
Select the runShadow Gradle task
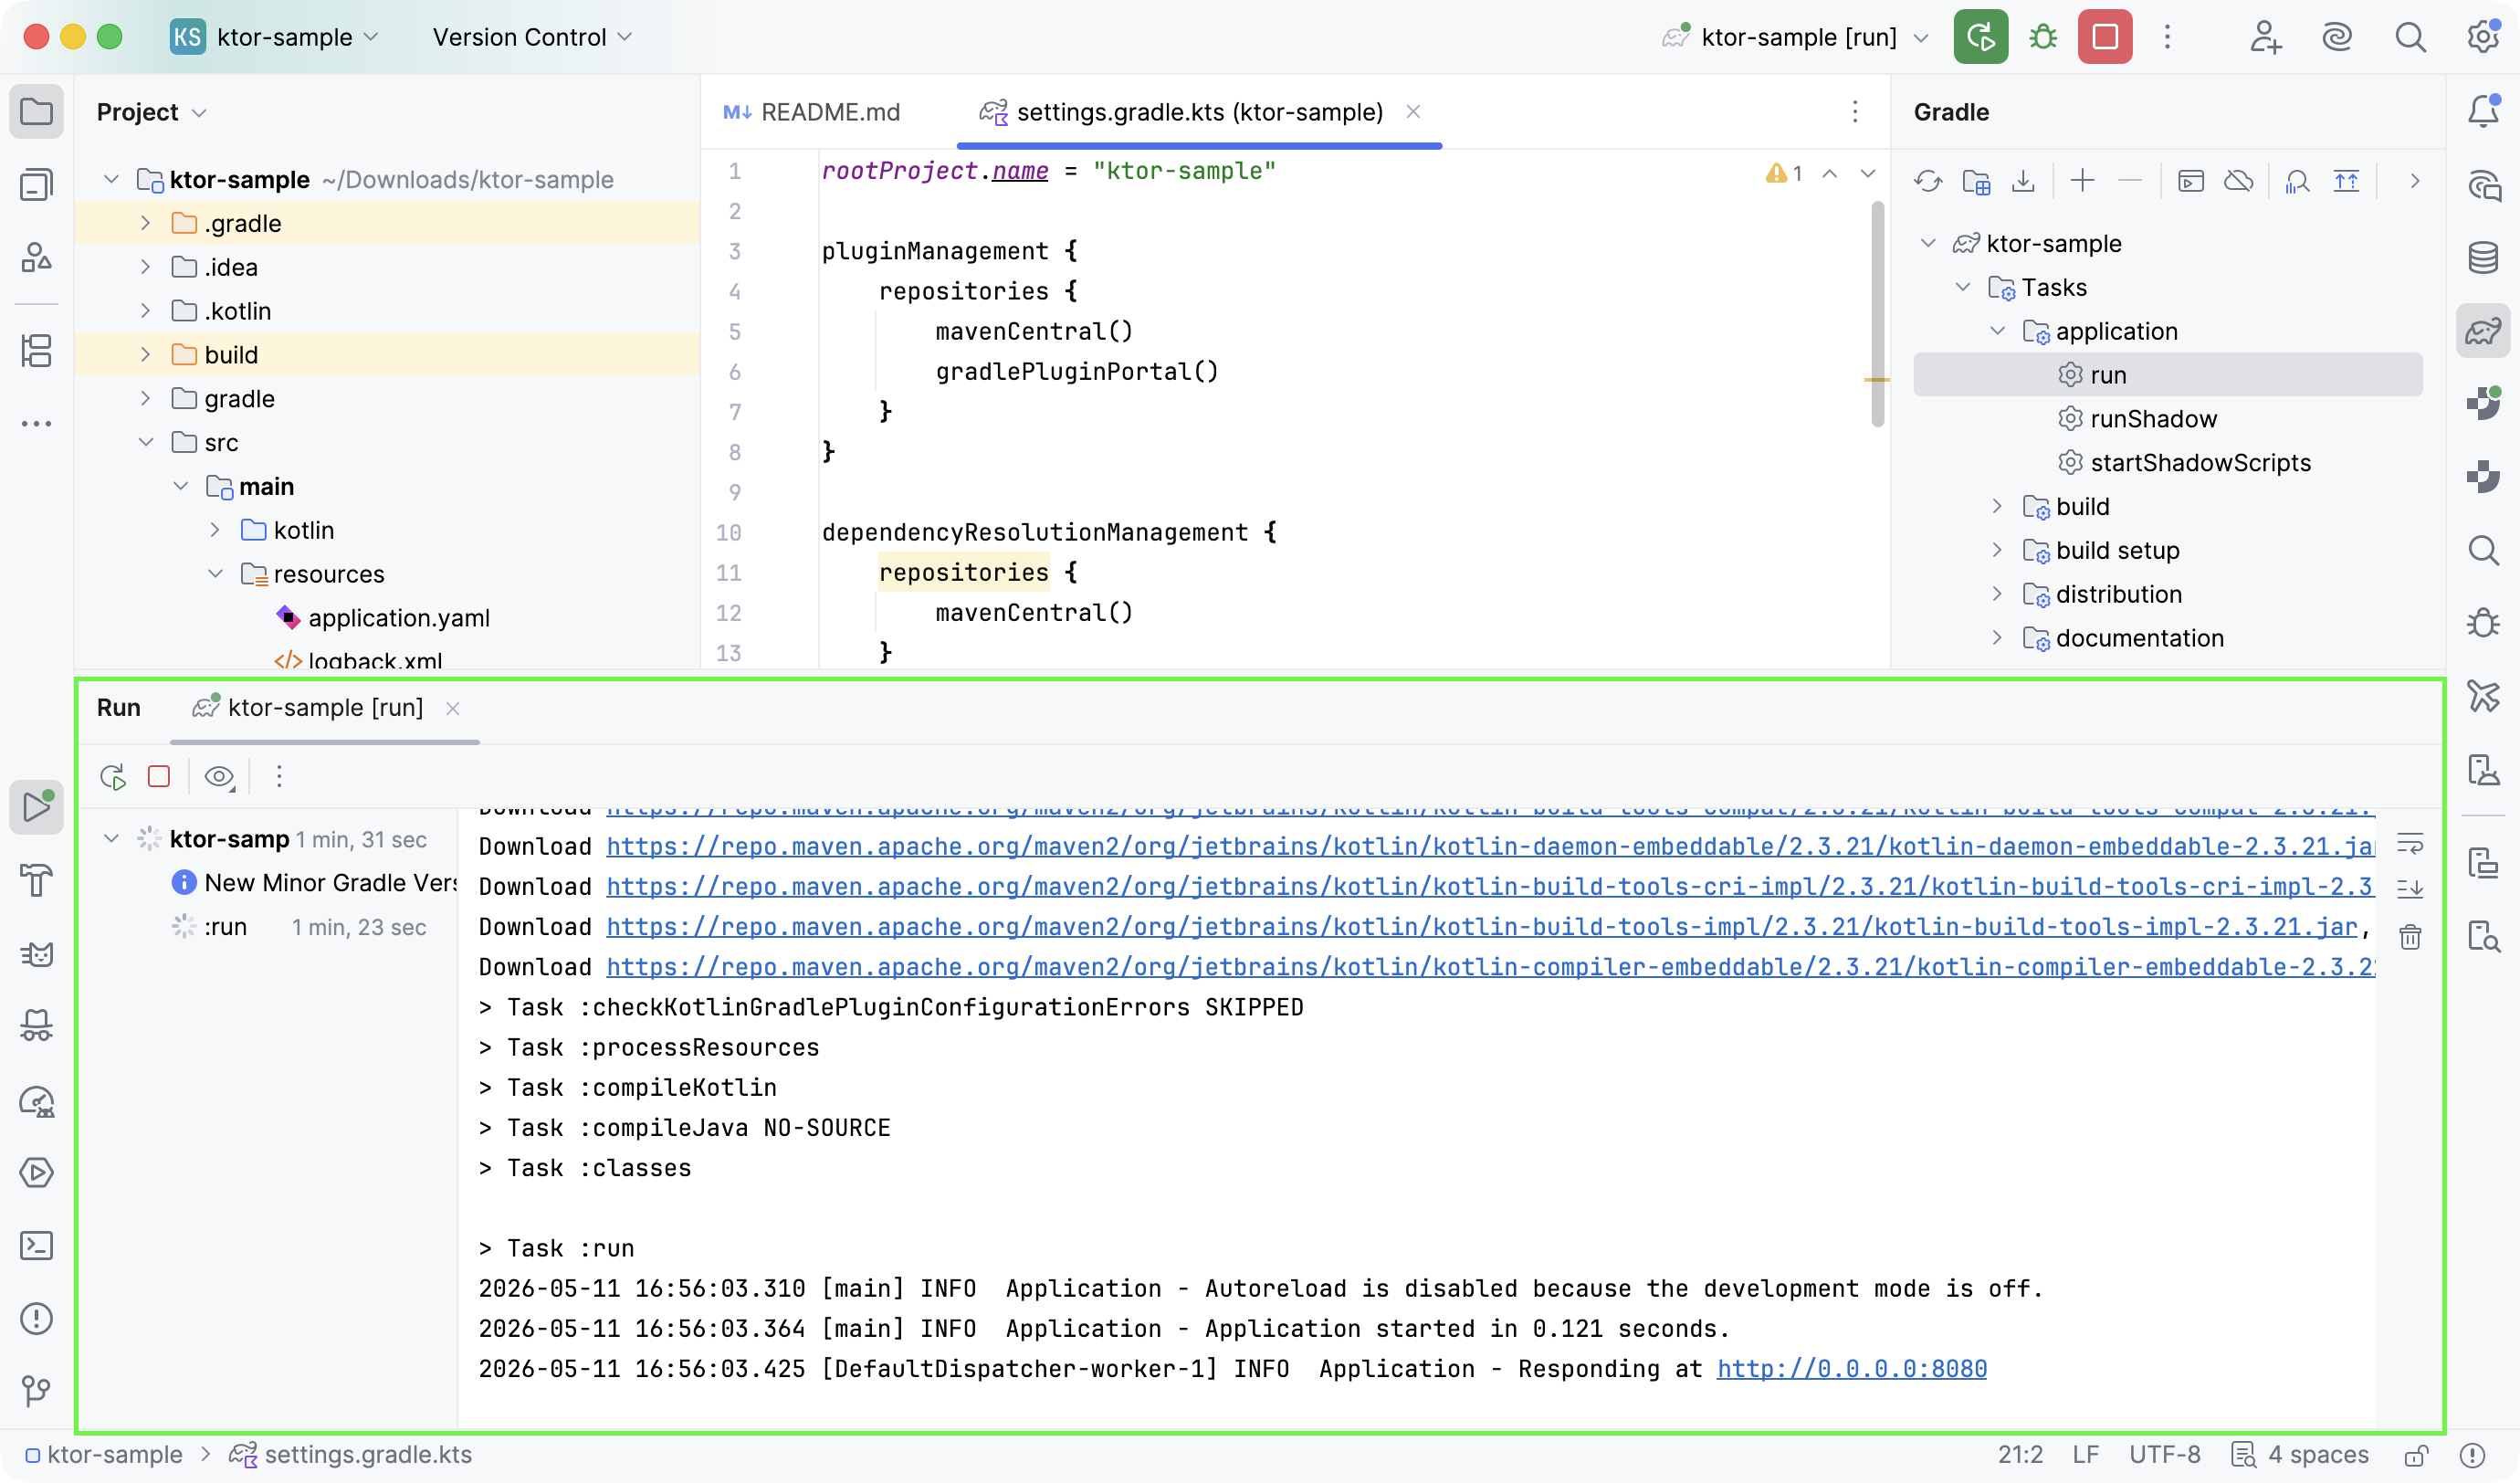tap(2153, 419)
